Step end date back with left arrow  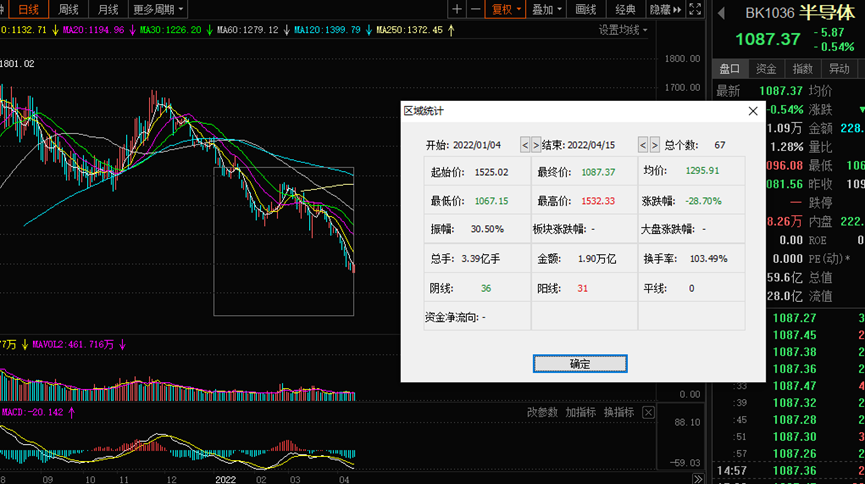coord(643,145)
